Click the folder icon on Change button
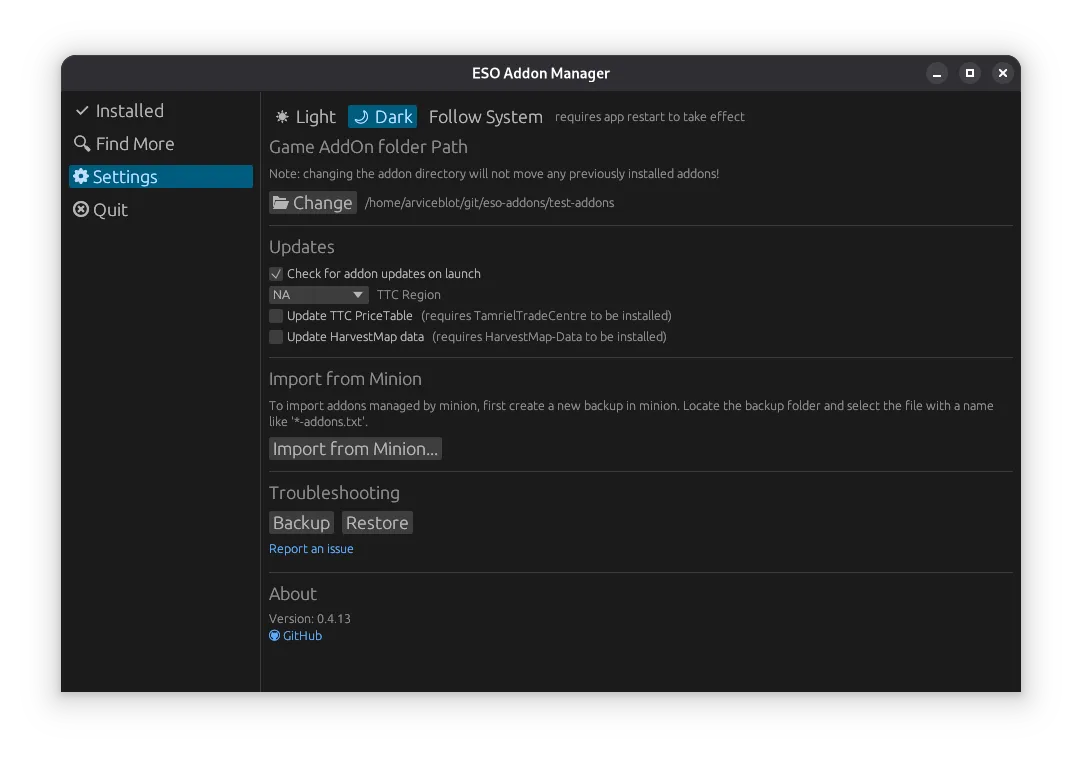Image resolution: width=1082 pixels, height=759 pixels. point(280,203)
